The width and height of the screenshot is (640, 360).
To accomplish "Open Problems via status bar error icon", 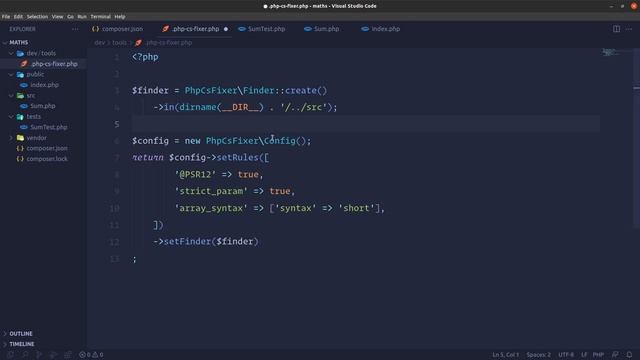I will 82,355.
